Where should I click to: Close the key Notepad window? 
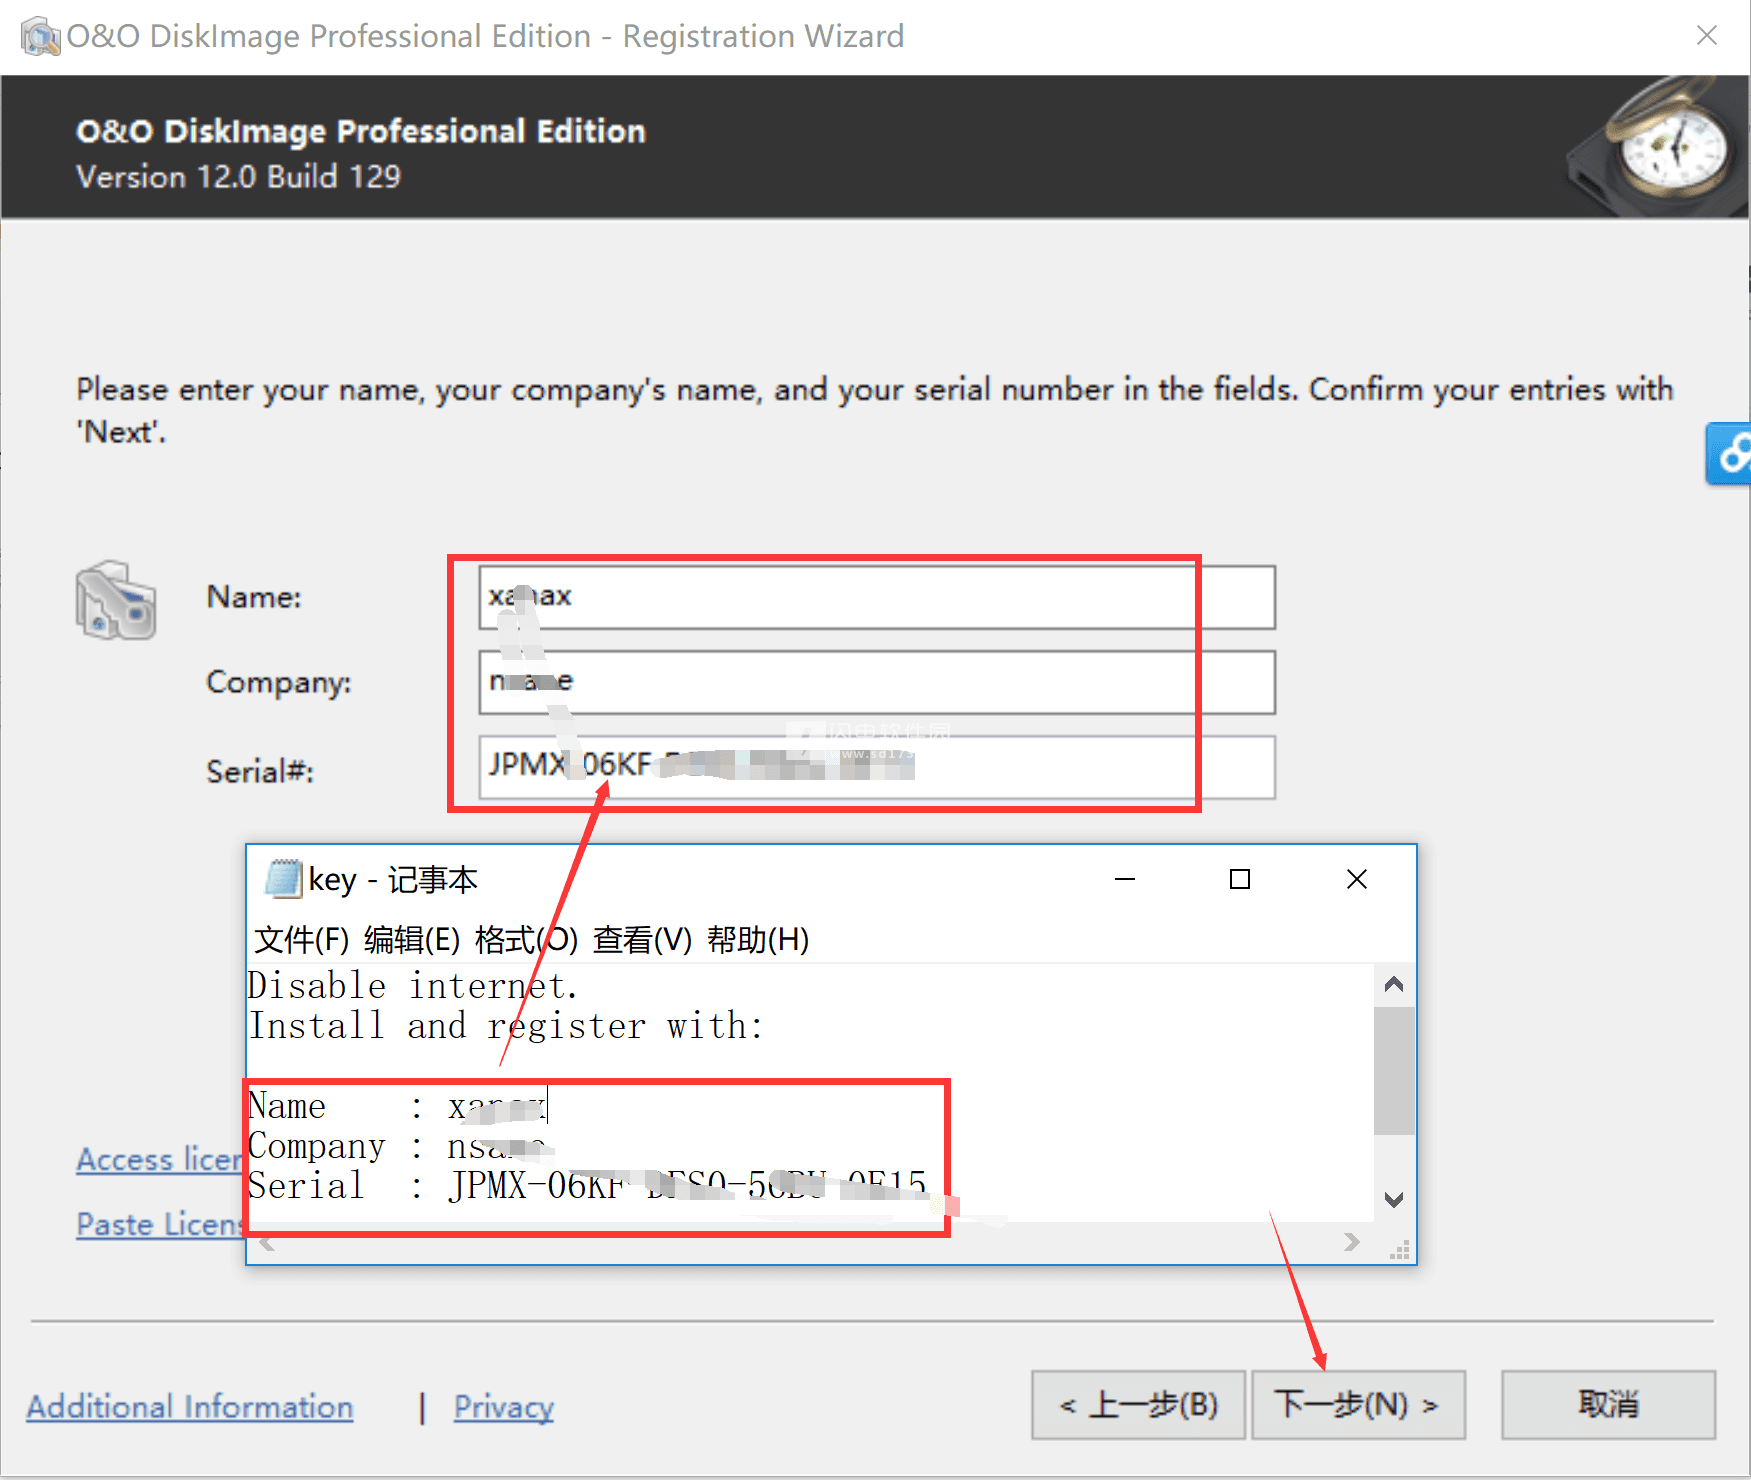(x=1356, y=879)
